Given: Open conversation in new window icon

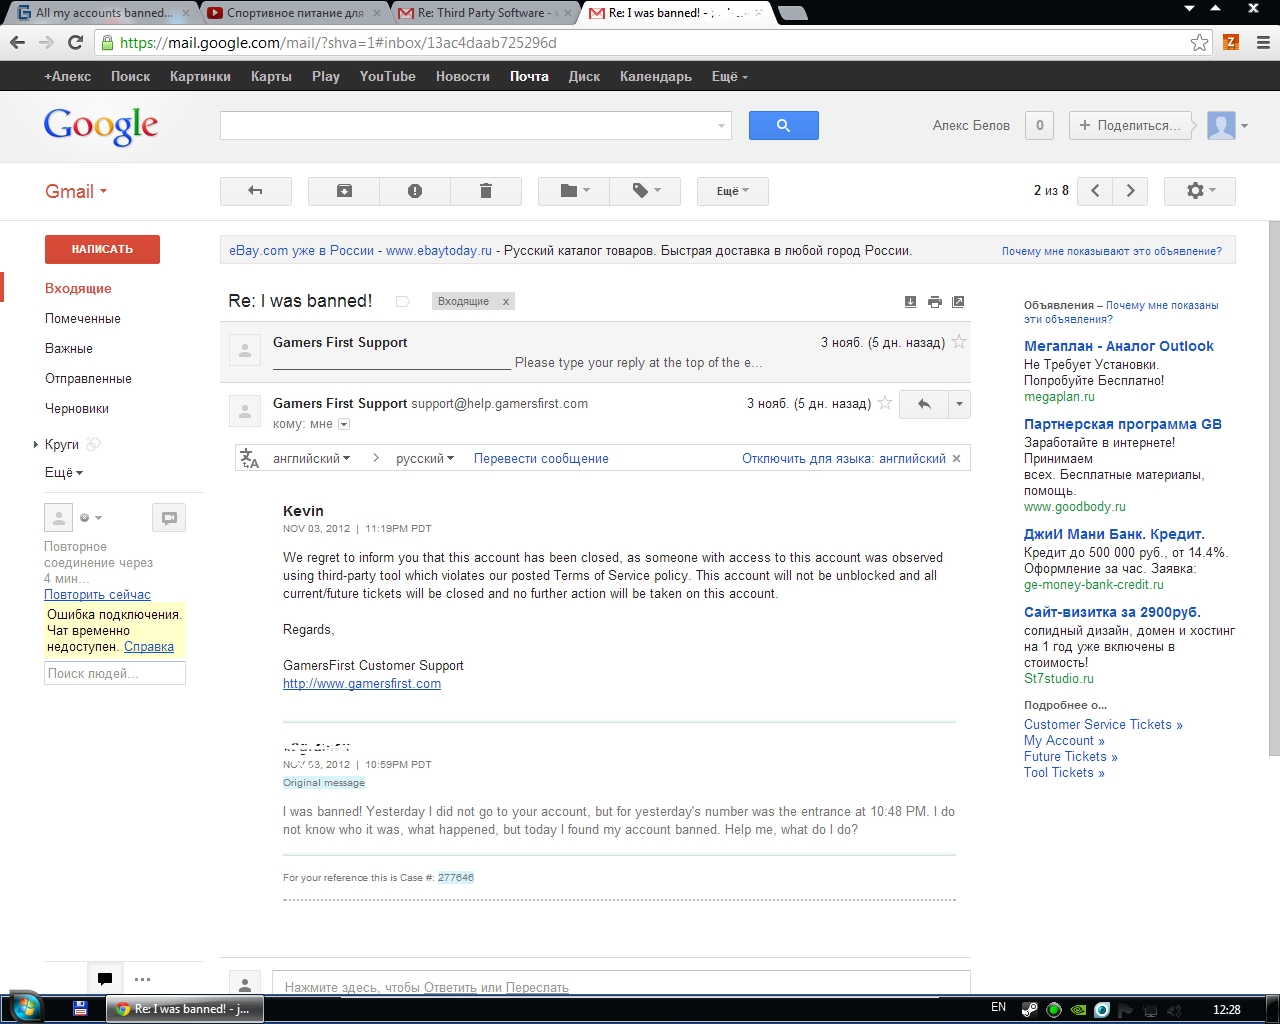Looking at the screenshot, I should point(958,302).
